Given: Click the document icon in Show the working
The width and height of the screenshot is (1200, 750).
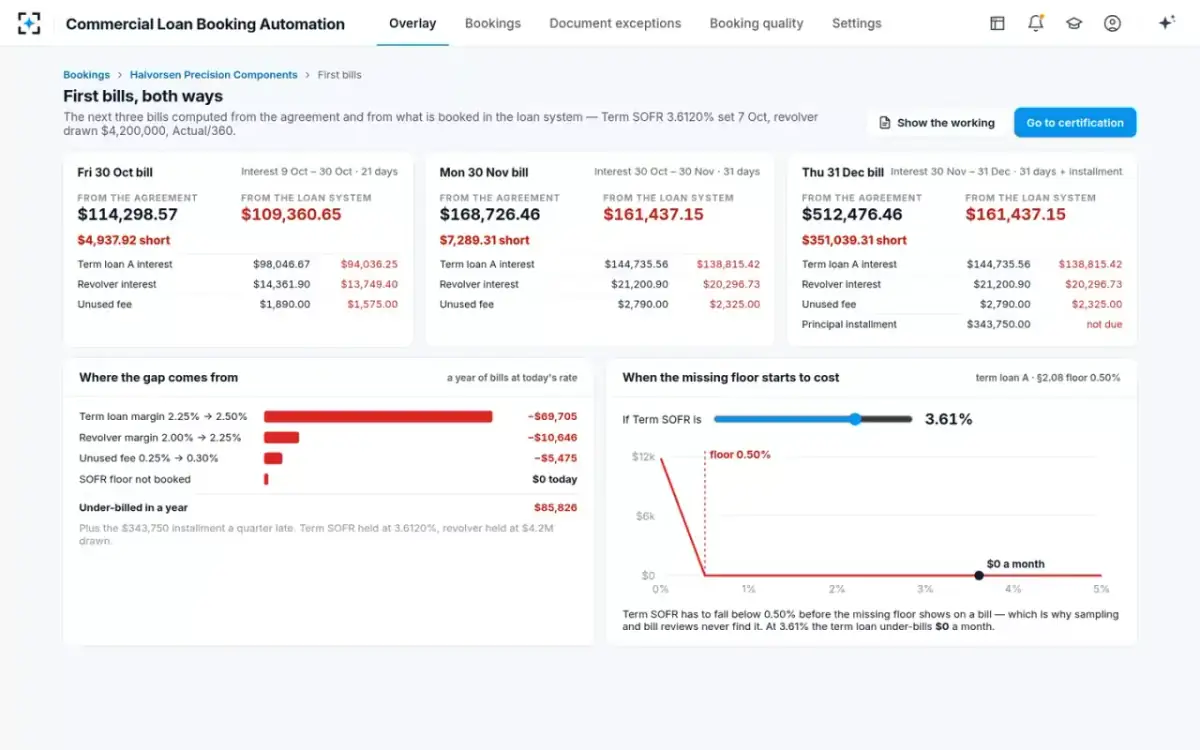Looking at the screenshot, I should click(884, 123).
